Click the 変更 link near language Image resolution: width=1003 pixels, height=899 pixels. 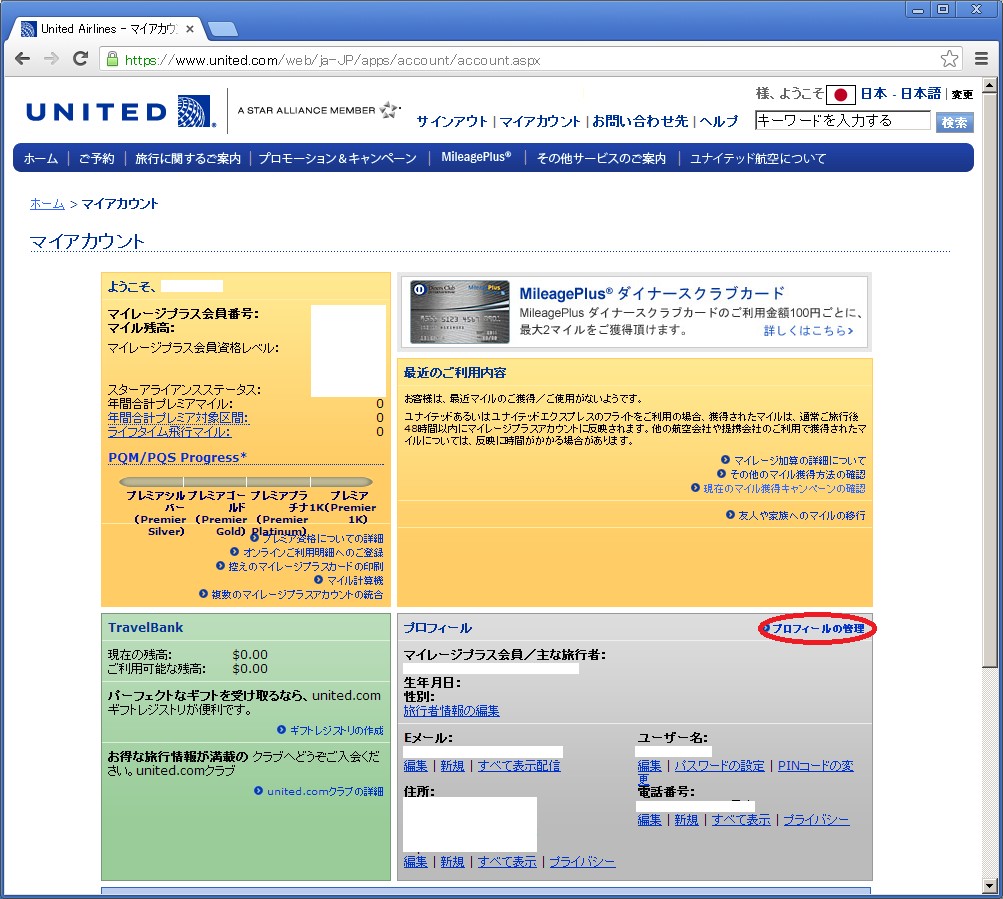(x=962, y=95)
